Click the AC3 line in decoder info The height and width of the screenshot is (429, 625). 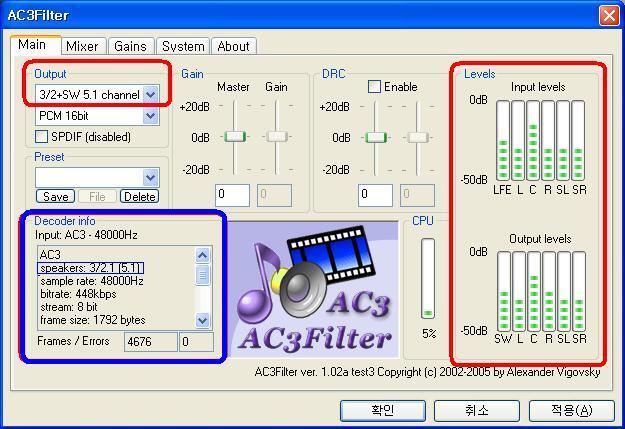[50, 254]
